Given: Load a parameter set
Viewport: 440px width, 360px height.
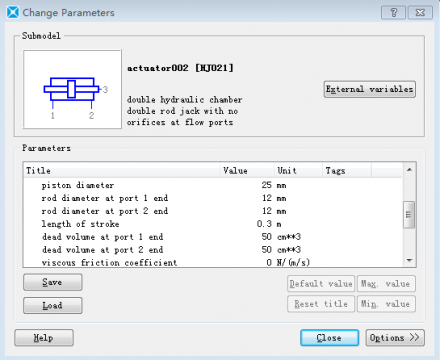Looking at the screenshot, I should pos(53,305).
